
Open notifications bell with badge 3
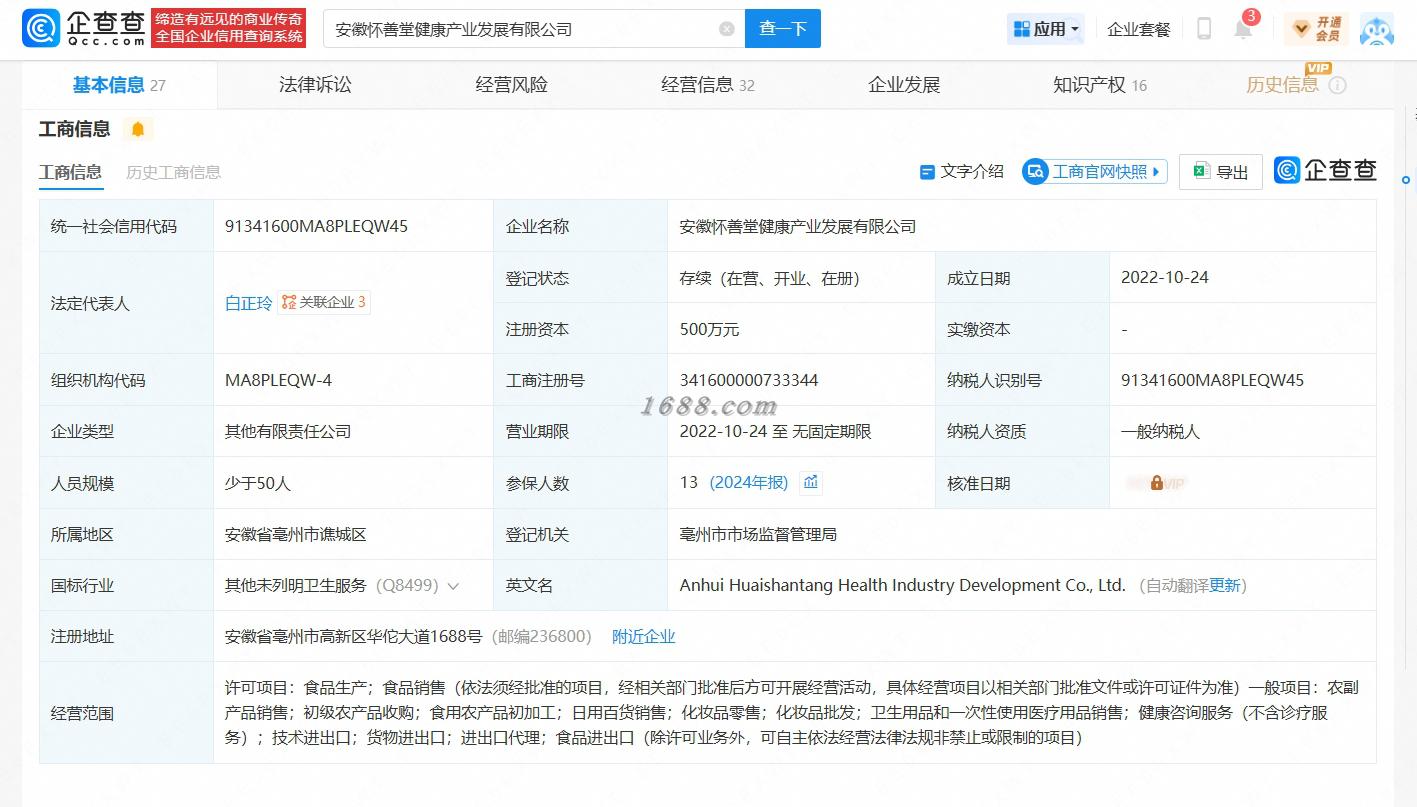[1243, 27]
